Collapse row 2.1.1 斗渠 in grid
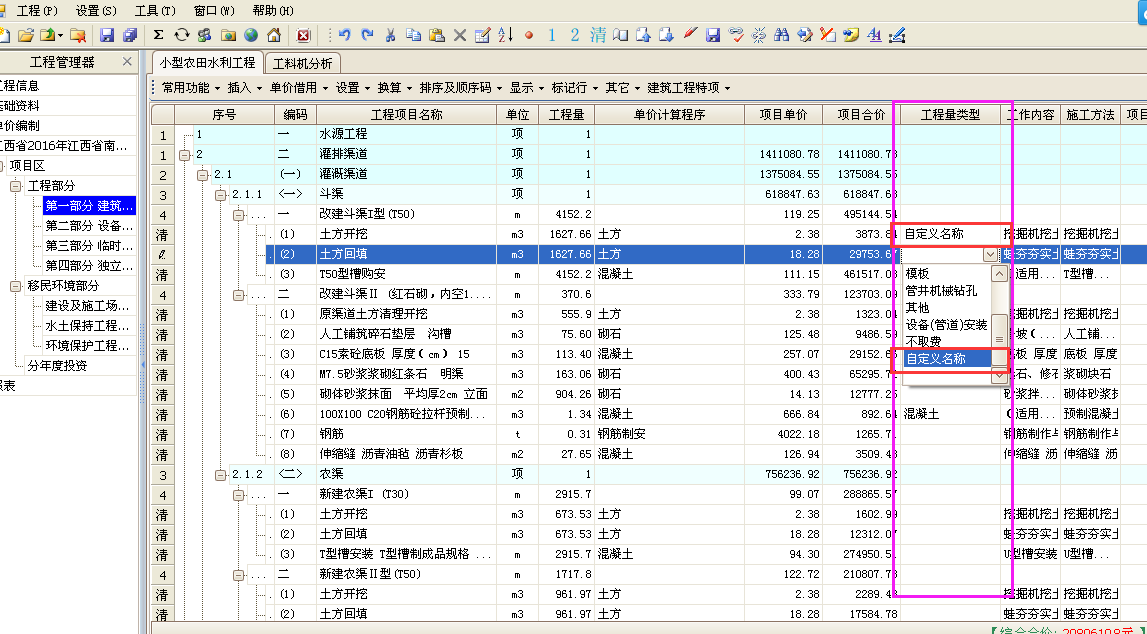The height and width of the screenshot is (634, 1147). point(220,194)
